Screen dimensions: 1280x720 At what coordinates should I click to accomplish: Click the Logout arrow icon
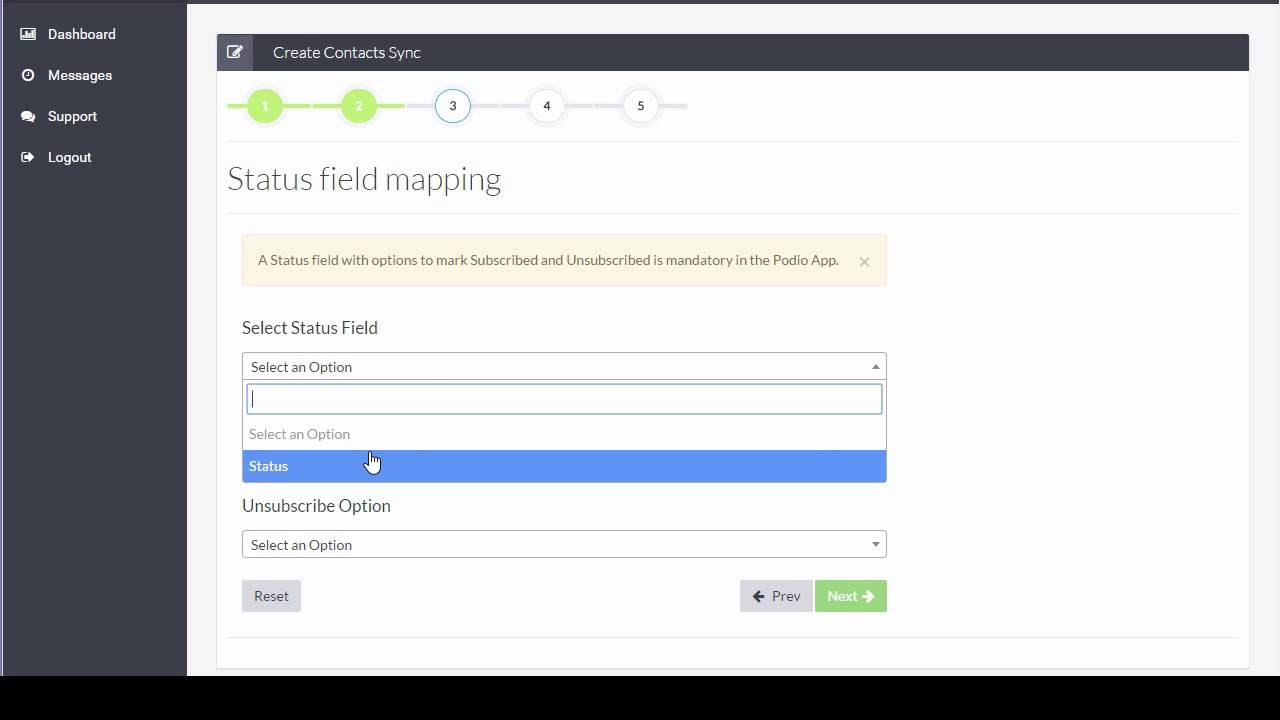click(x=28, y=157)
